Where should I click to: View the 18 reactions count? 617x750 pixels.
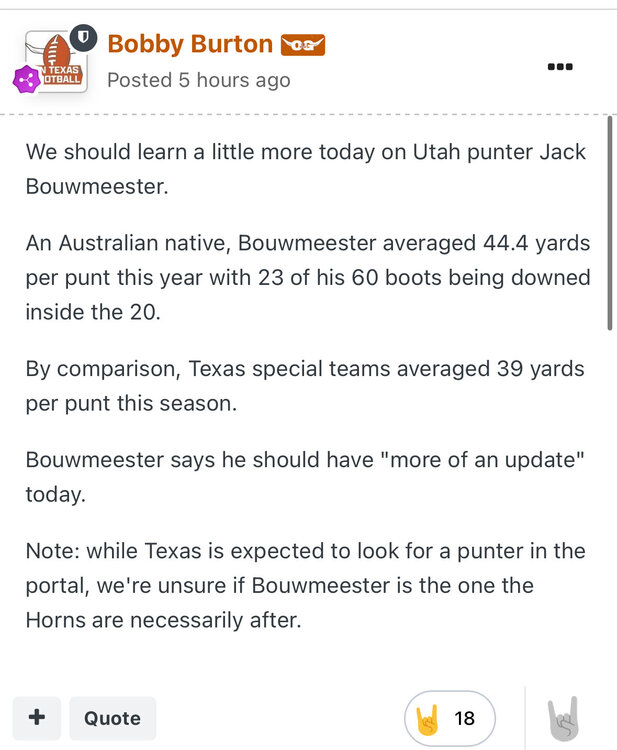click(464, 718)
